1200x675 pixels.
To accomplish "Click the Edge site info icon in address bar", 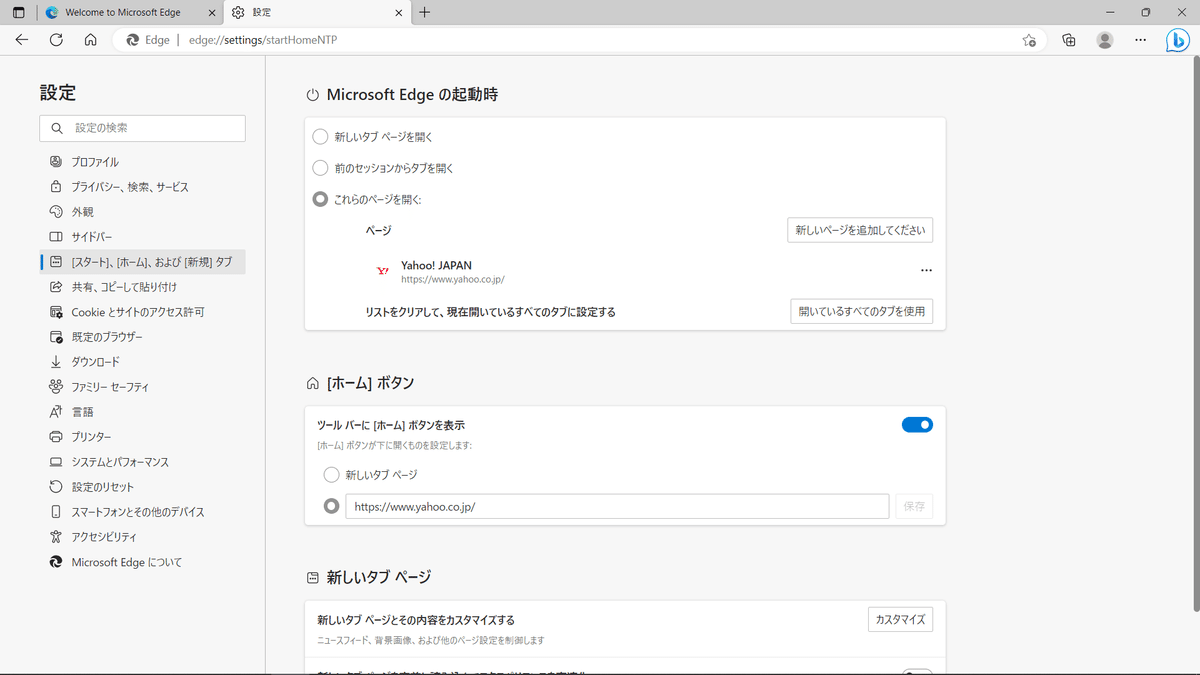I will [147, 40].
